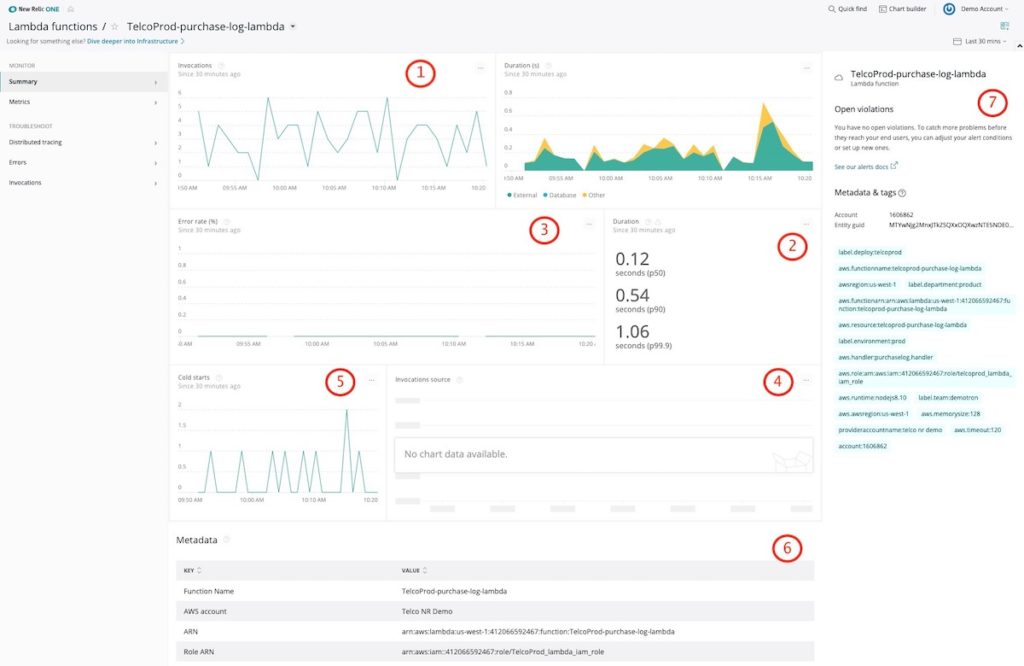Open the home icon beside New Relic ONE
The width and height of the screenshot is (1024, 666).
point(71,9)
